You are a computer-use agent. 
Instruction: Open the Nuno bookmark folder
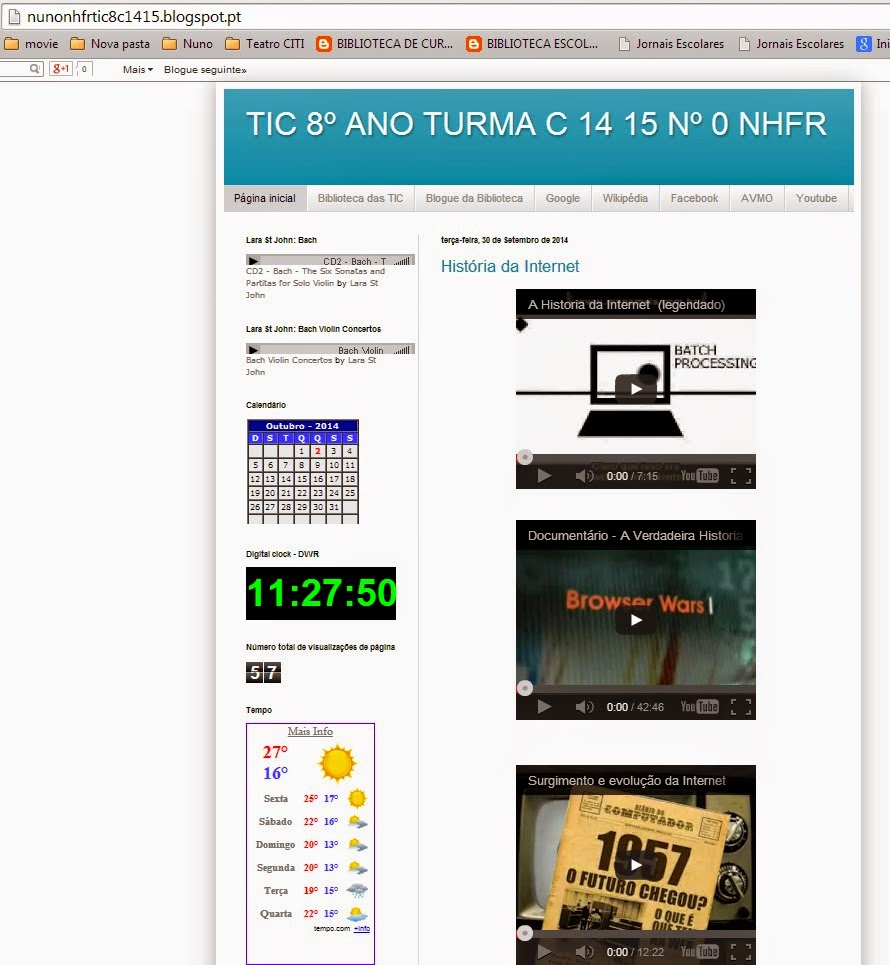(188, 44)
